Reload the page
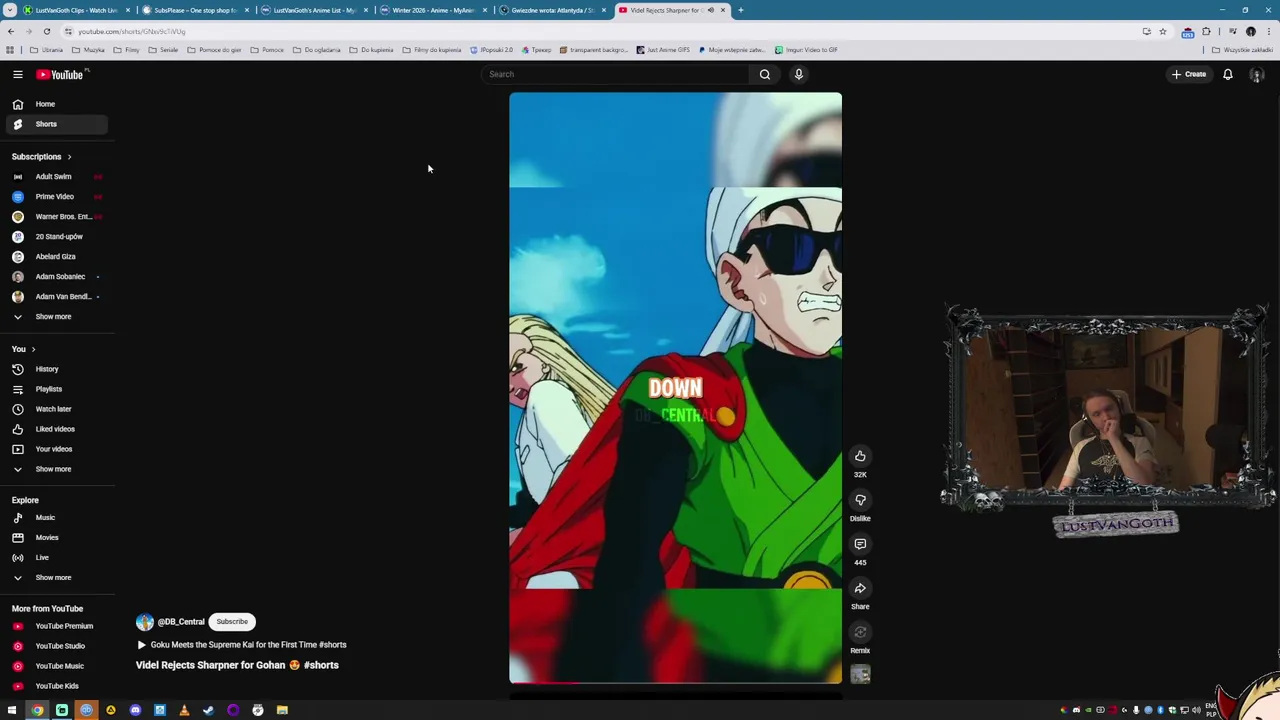Screen dimensions: 1280x720 46,31
